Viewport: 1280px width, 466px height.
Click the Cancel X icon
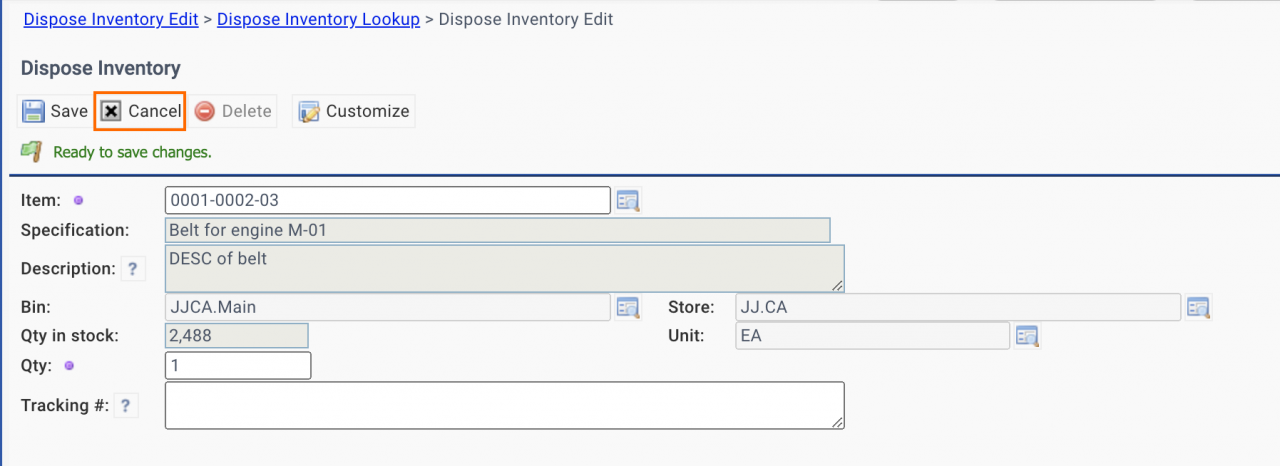click(112, 111)
